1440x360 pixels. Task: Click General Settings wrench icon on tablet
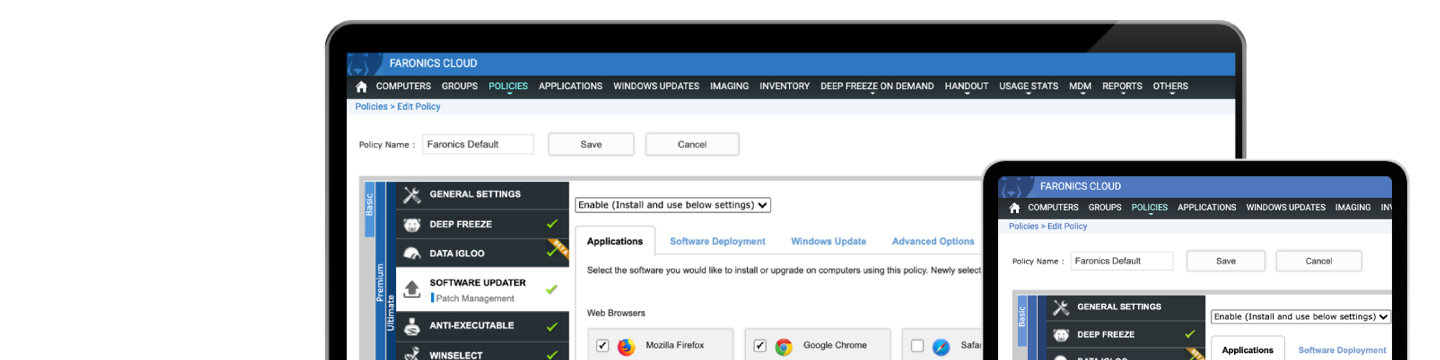1061,307
